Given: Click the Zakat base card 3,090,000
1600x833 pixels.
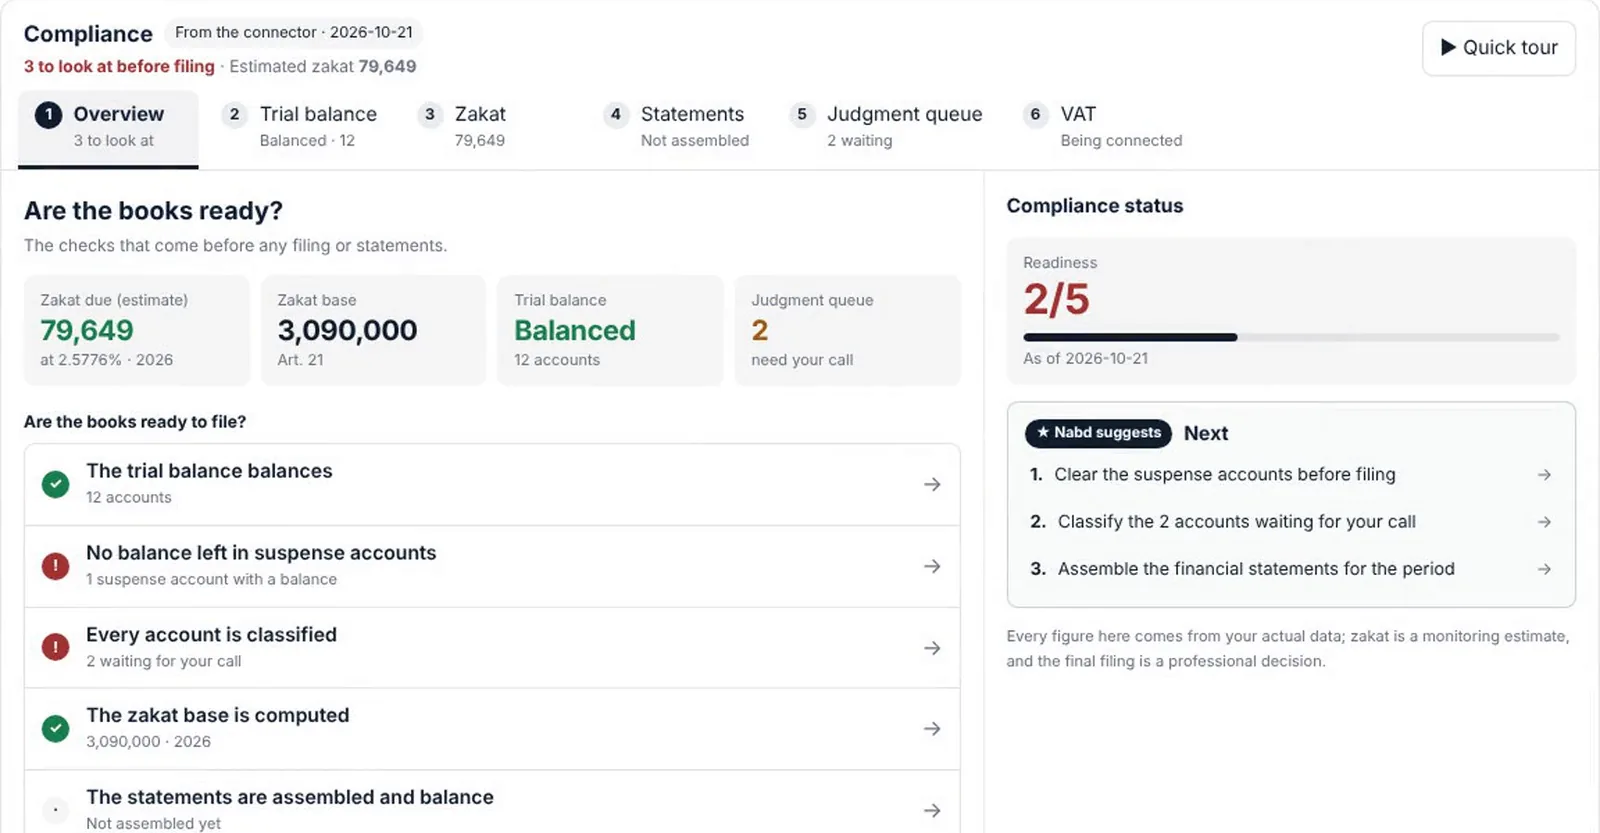Looking at the screenshot, I should click(x=373, y=330).
